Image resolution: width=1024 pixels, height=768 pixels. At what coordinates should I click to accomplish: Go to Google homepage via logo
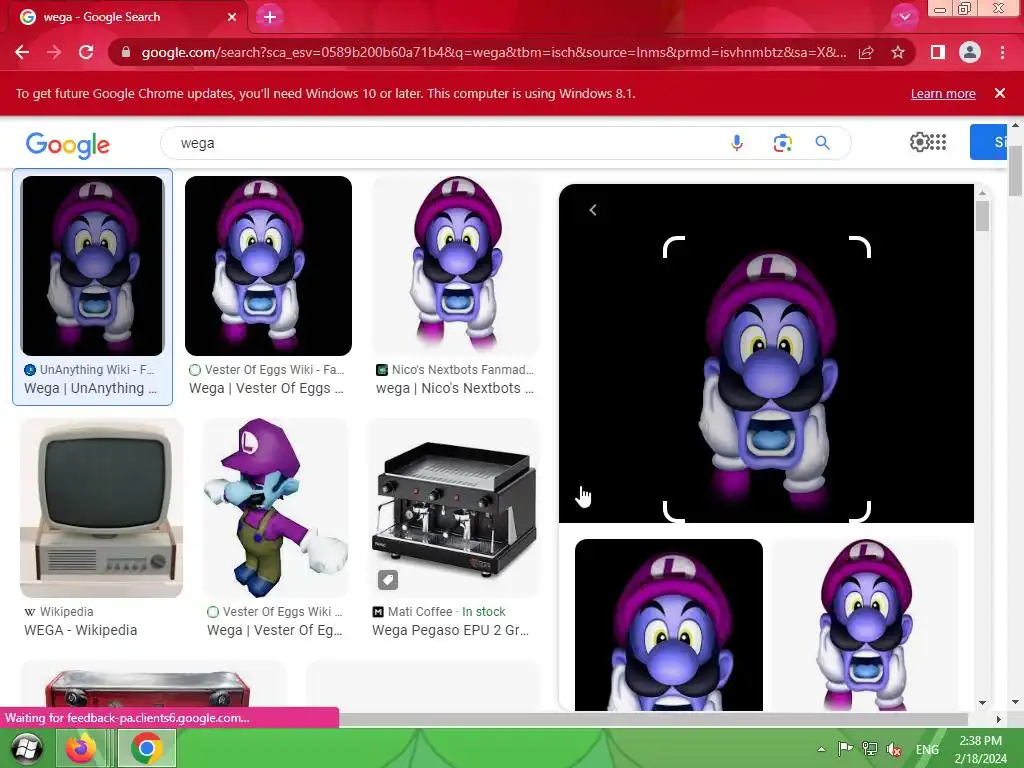coord(68,144)
